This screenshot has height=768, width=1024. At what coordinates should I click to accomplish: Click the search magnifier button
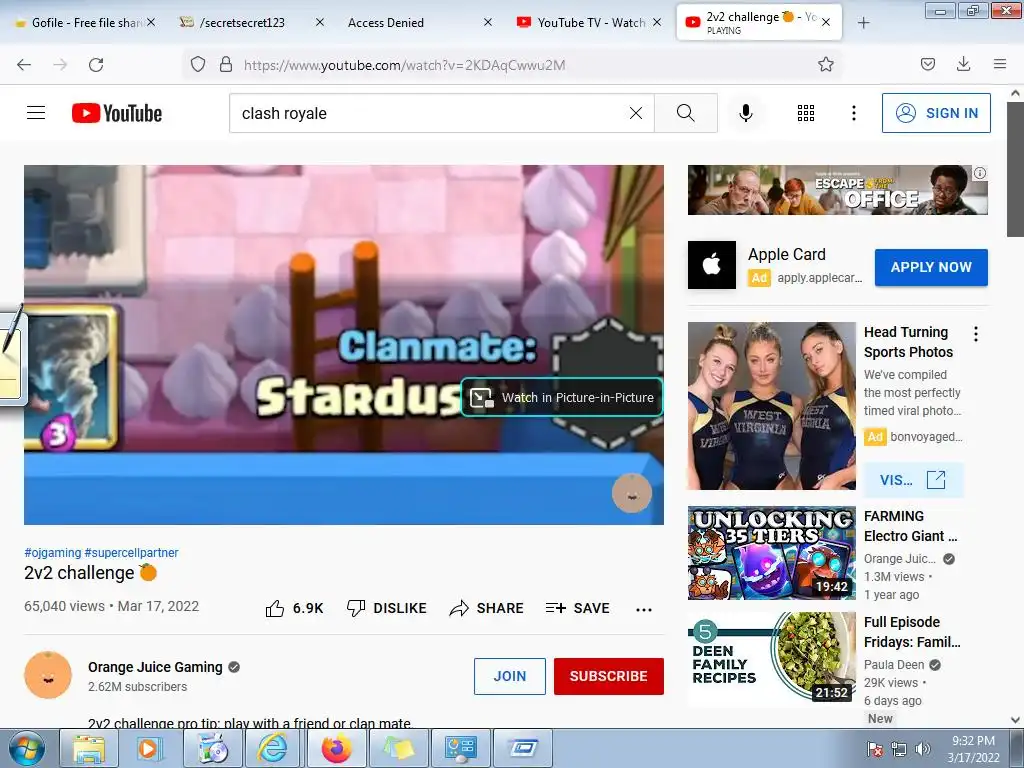point(686,113)
